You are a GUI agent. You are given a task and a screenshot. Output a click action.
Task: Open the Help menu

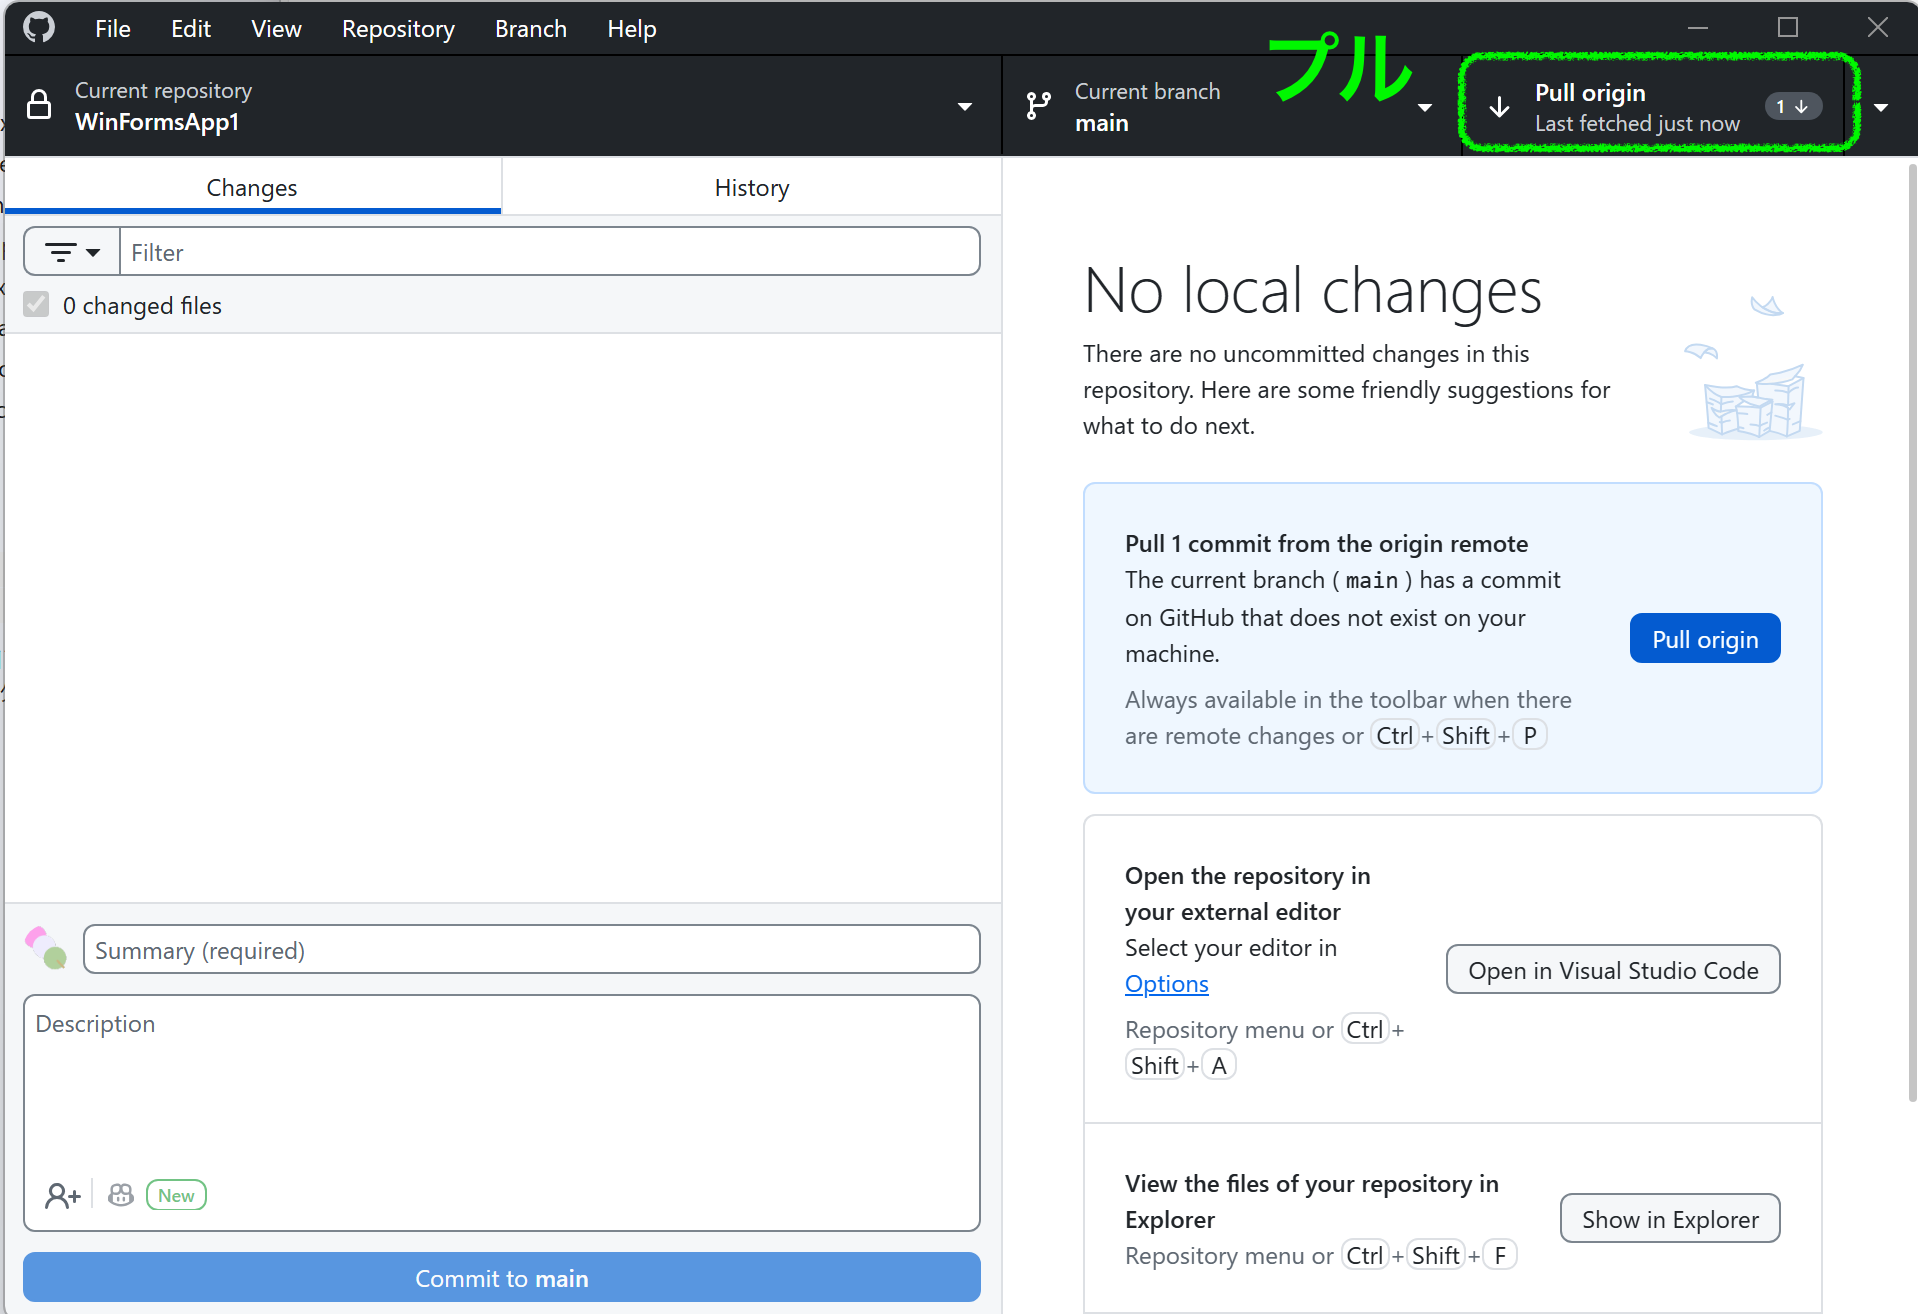tap(632, 29)
